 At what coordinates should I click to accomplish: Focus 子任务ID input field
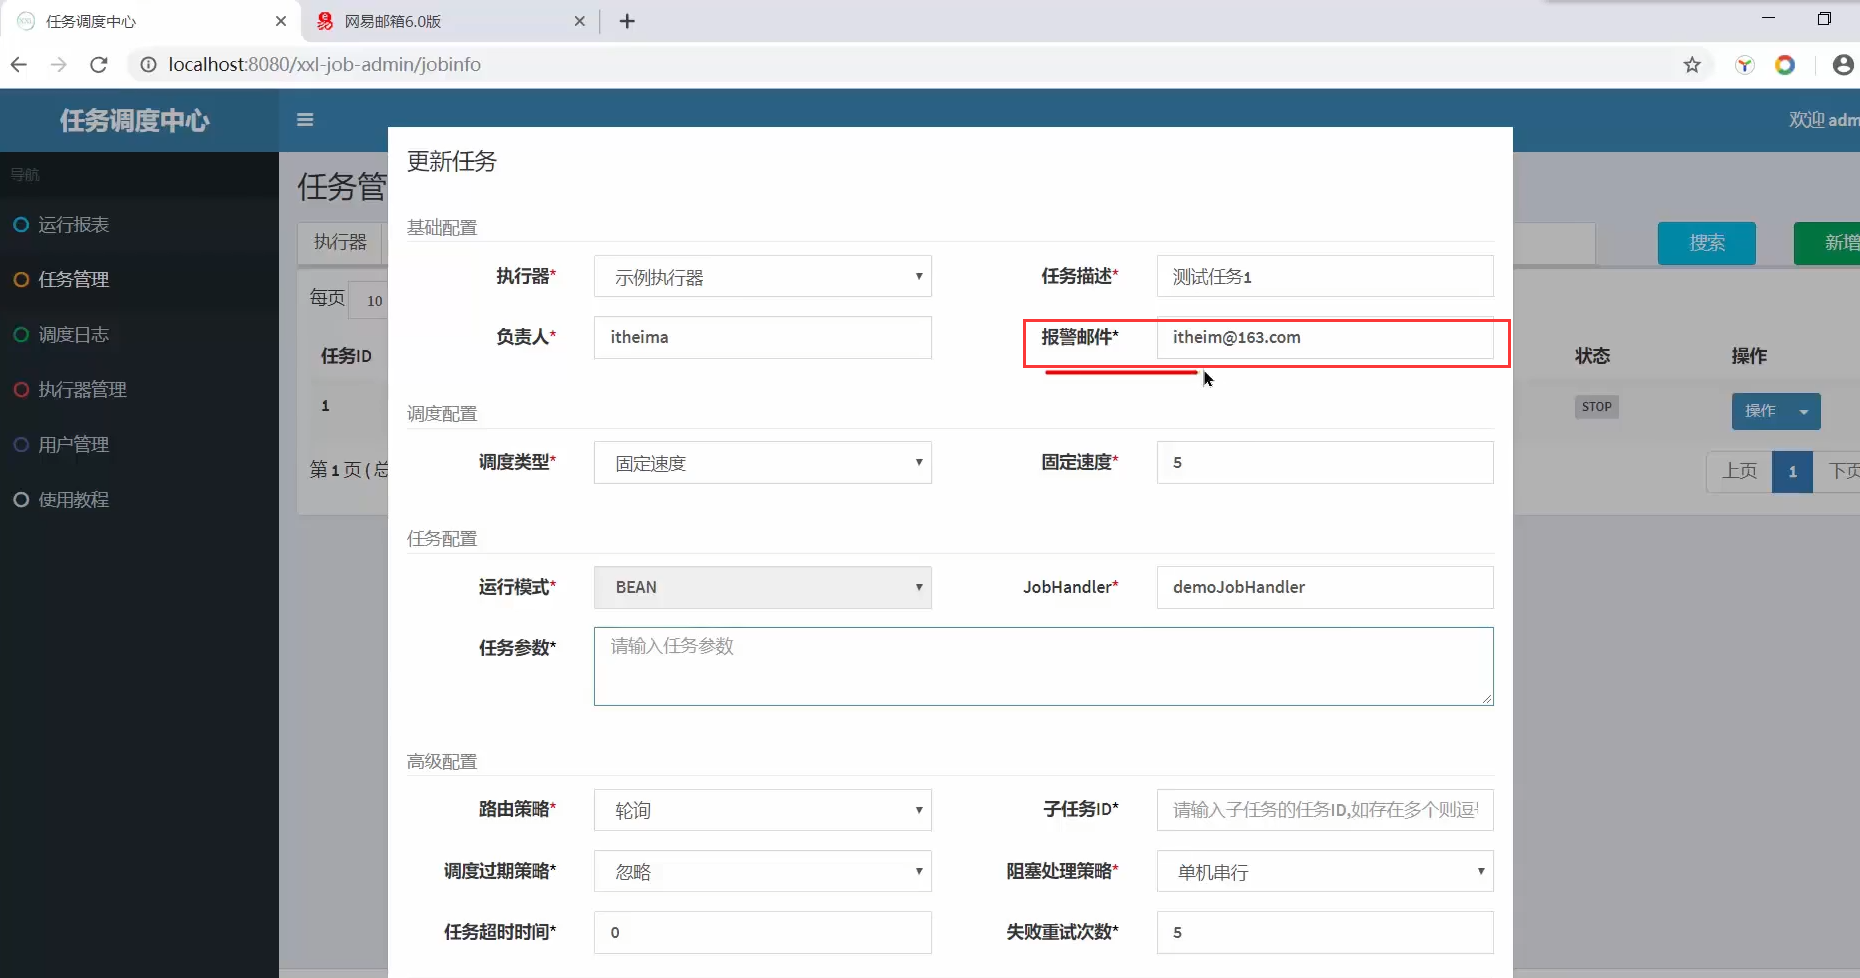(1325, 810)
